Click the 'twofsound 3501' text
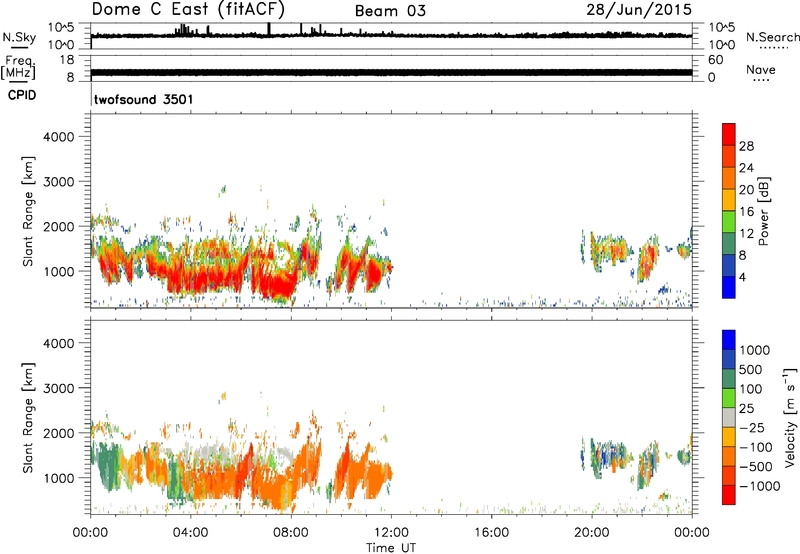This screenshot has width=800, height=554. pos(144,99)
